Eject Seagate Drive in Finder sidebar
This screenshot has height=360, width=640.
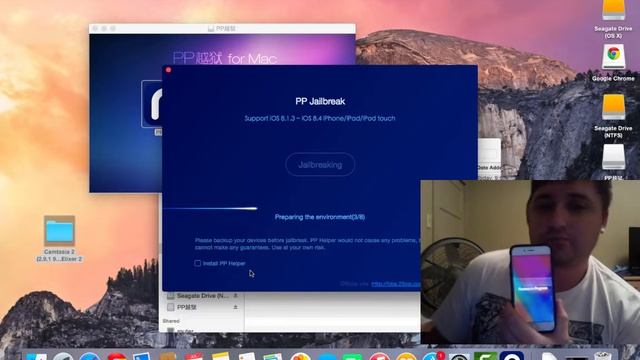click(236, 296)
